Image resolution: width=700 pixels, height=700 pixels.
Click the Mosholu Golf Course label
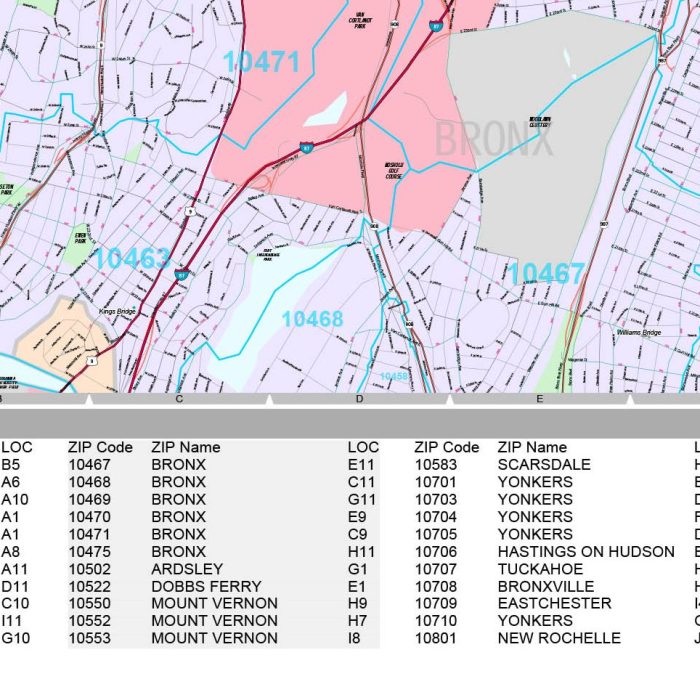393,171
